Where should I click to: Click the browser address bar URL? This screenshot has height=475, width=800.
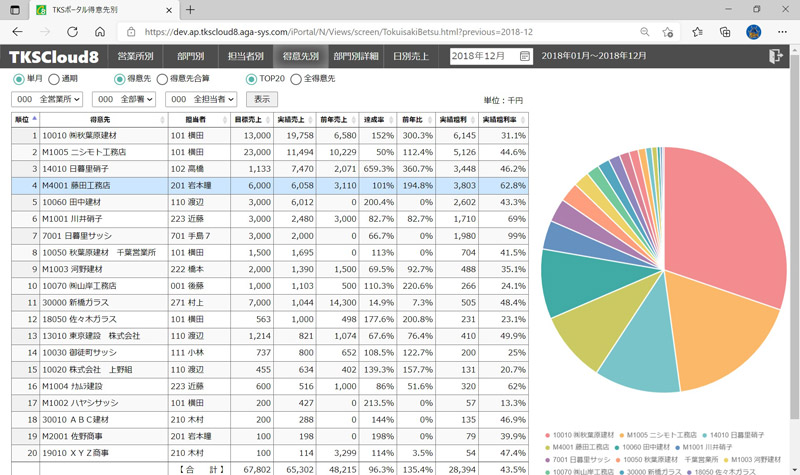point(339,32)
